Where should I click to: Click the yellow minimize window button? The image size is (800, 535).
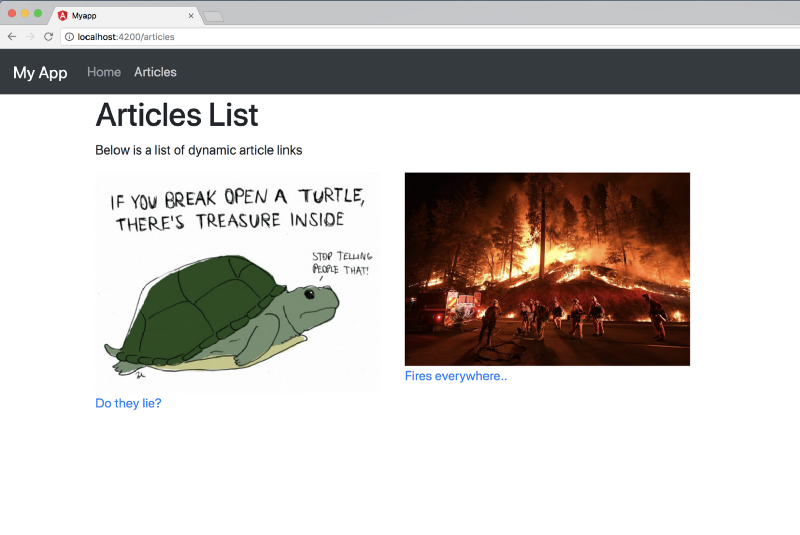tap(24, 13)
